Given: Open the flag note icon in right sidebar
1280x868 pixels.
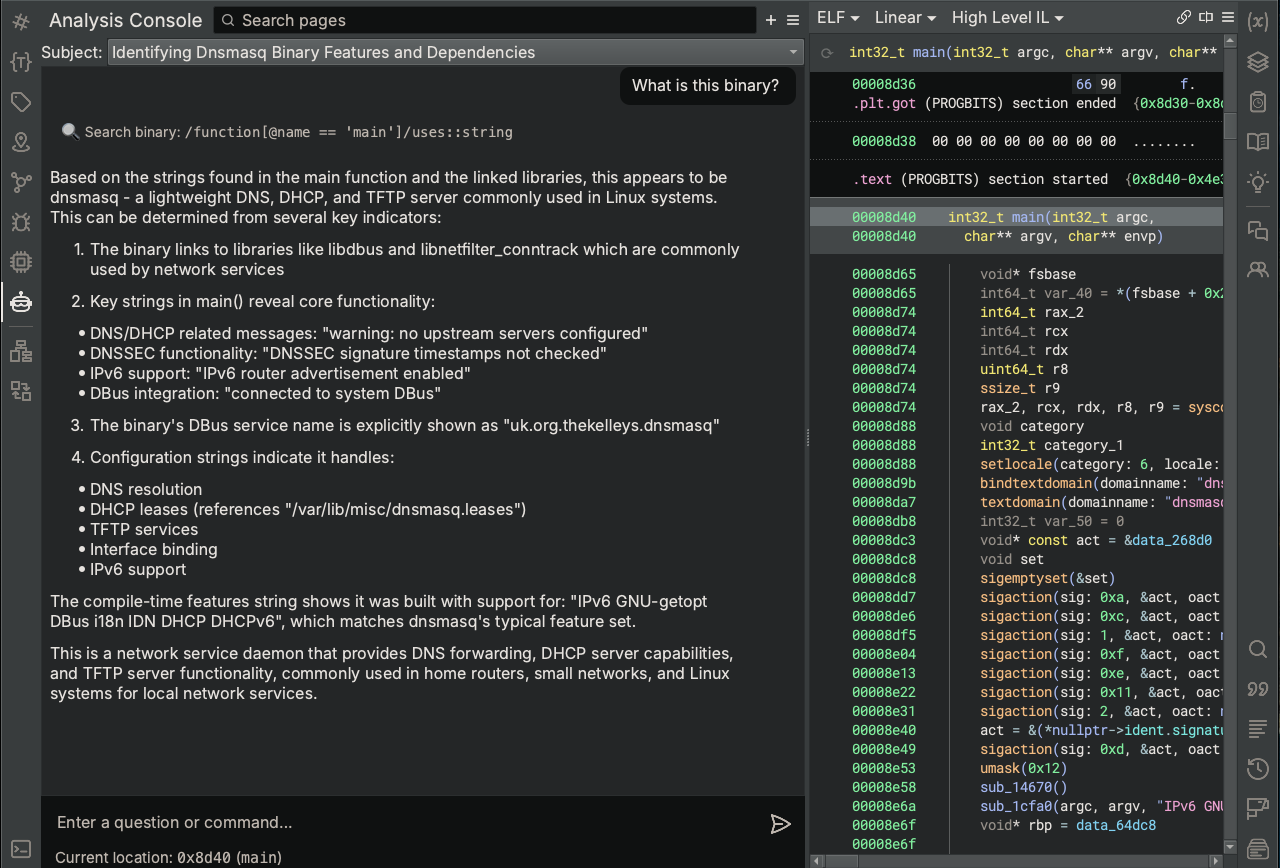Looking at the screenshot, I should 1258,809.
